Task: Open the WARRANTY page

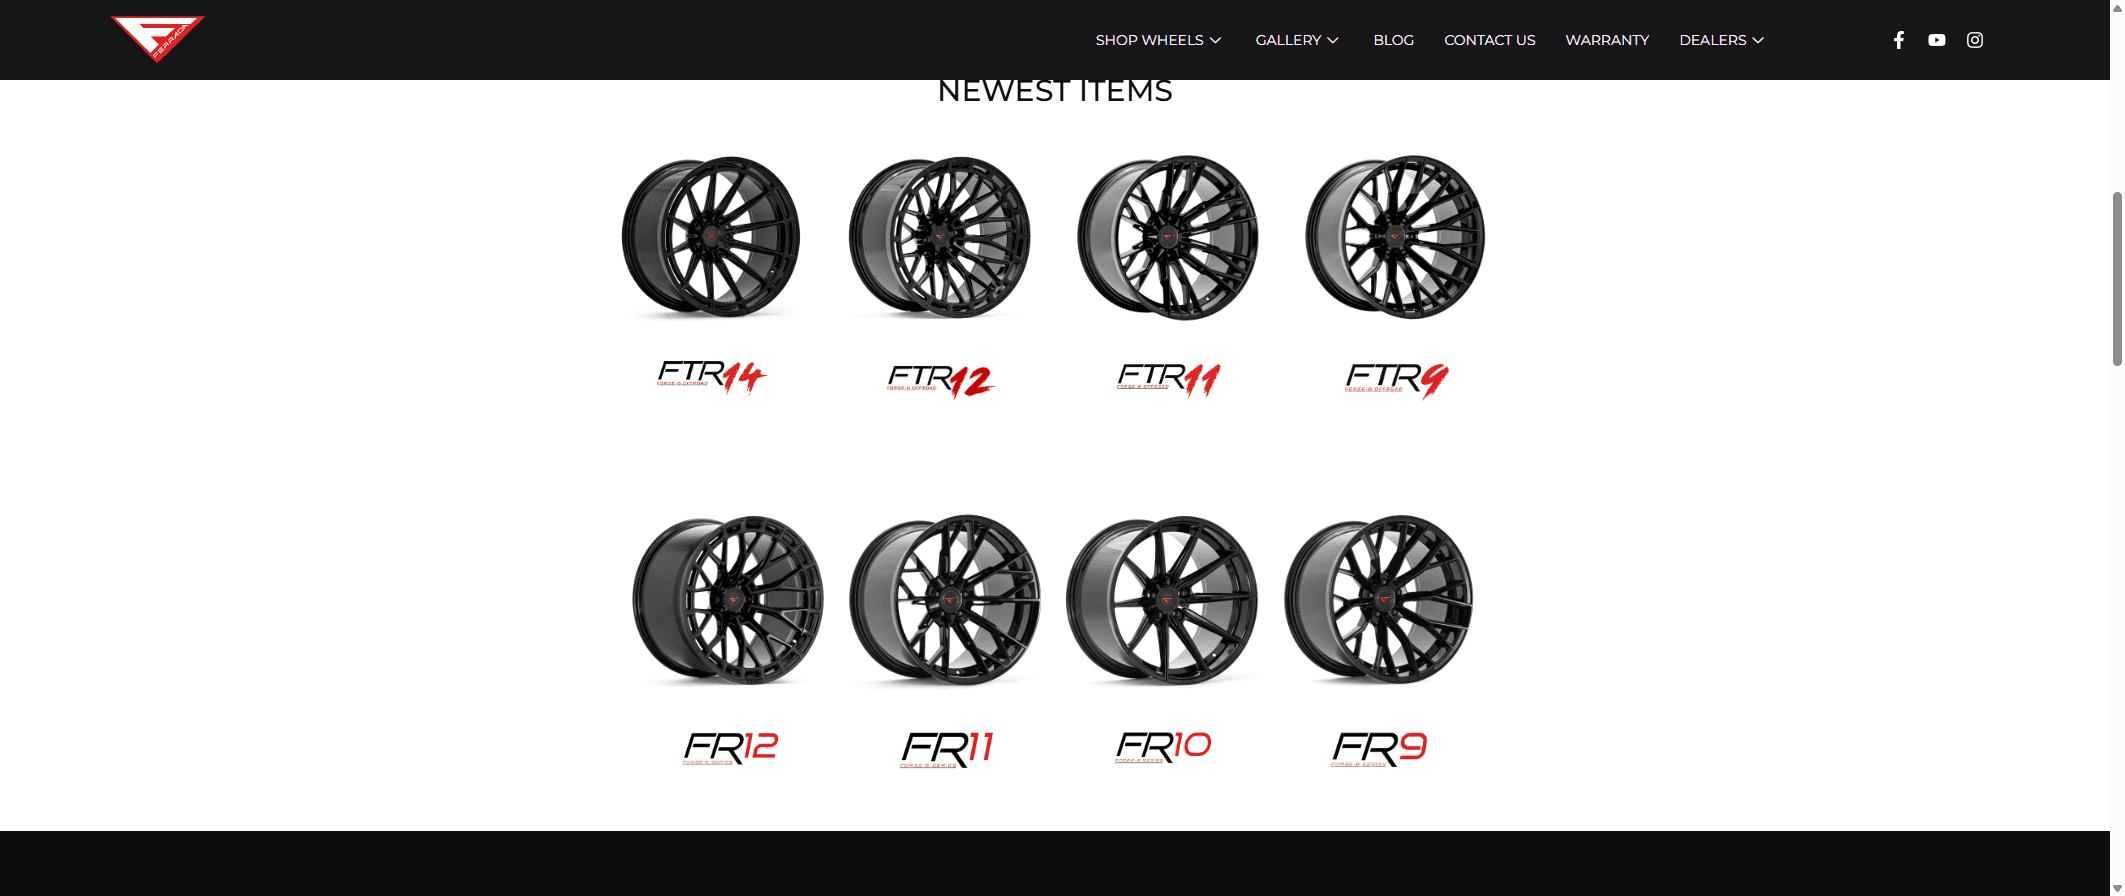Action: 1607,40
